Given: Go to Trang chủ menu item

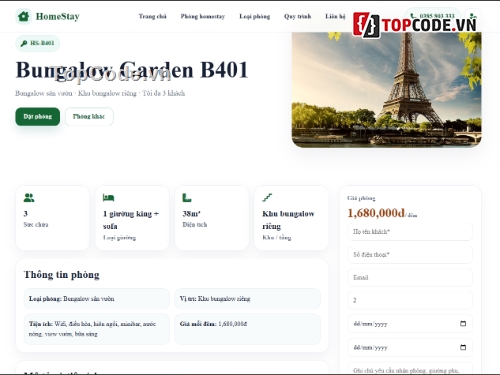Looking at the screenshot, I should pos(153,16).
